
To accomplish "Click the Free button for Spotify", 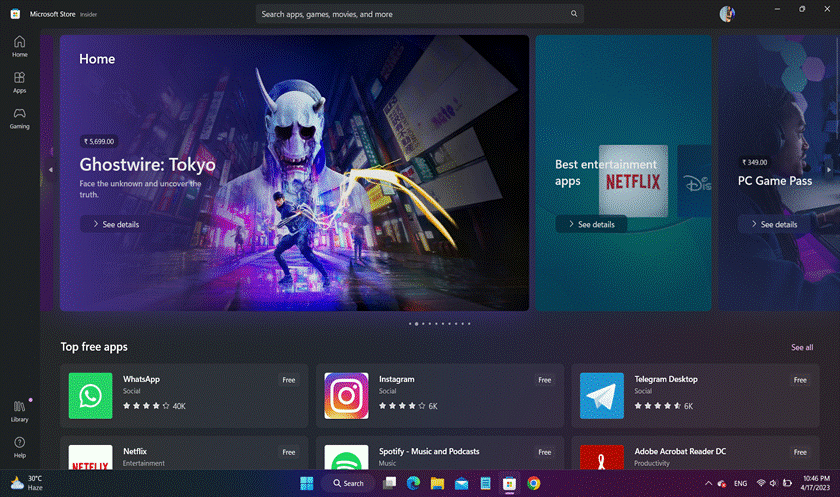I will coord(545,452).
